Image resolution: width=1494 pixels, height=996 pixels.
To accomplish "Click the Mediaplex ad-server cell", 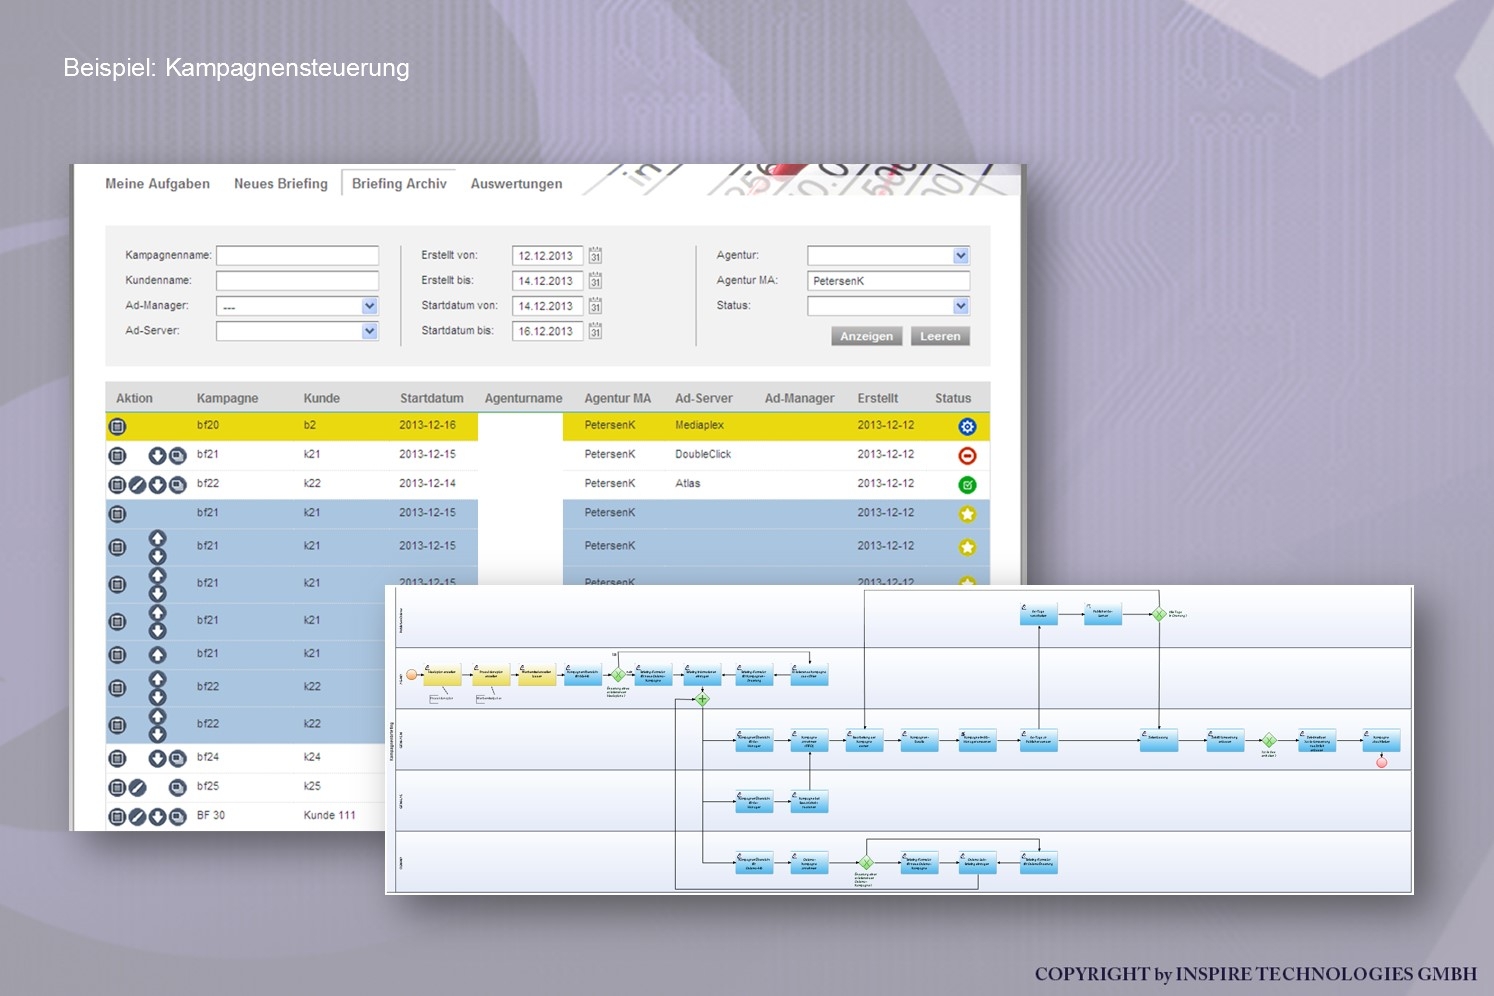I will 700,425.
